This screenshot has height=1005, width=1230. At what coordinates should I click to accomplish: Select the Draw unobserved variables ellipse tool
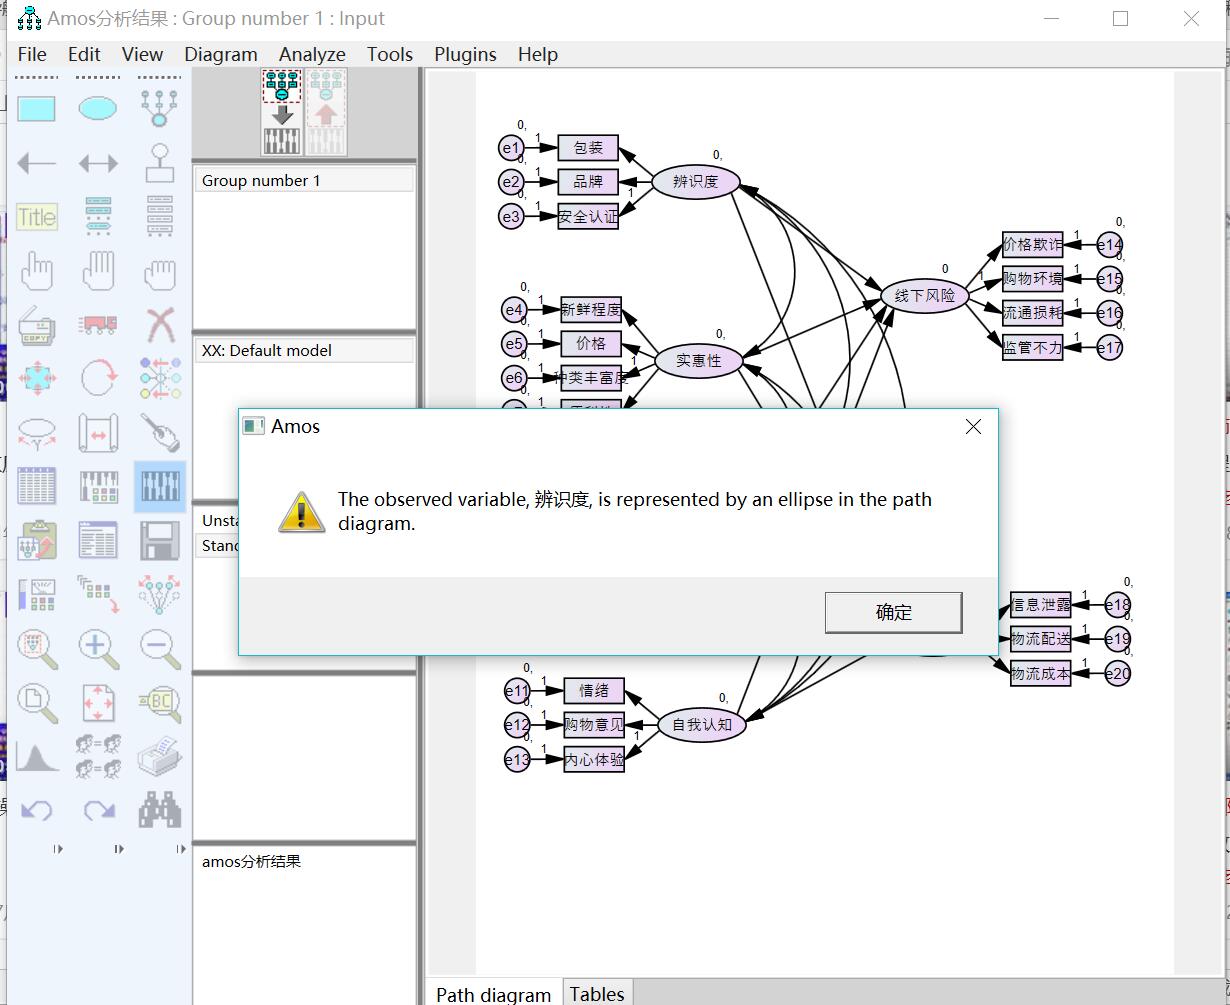97,108
